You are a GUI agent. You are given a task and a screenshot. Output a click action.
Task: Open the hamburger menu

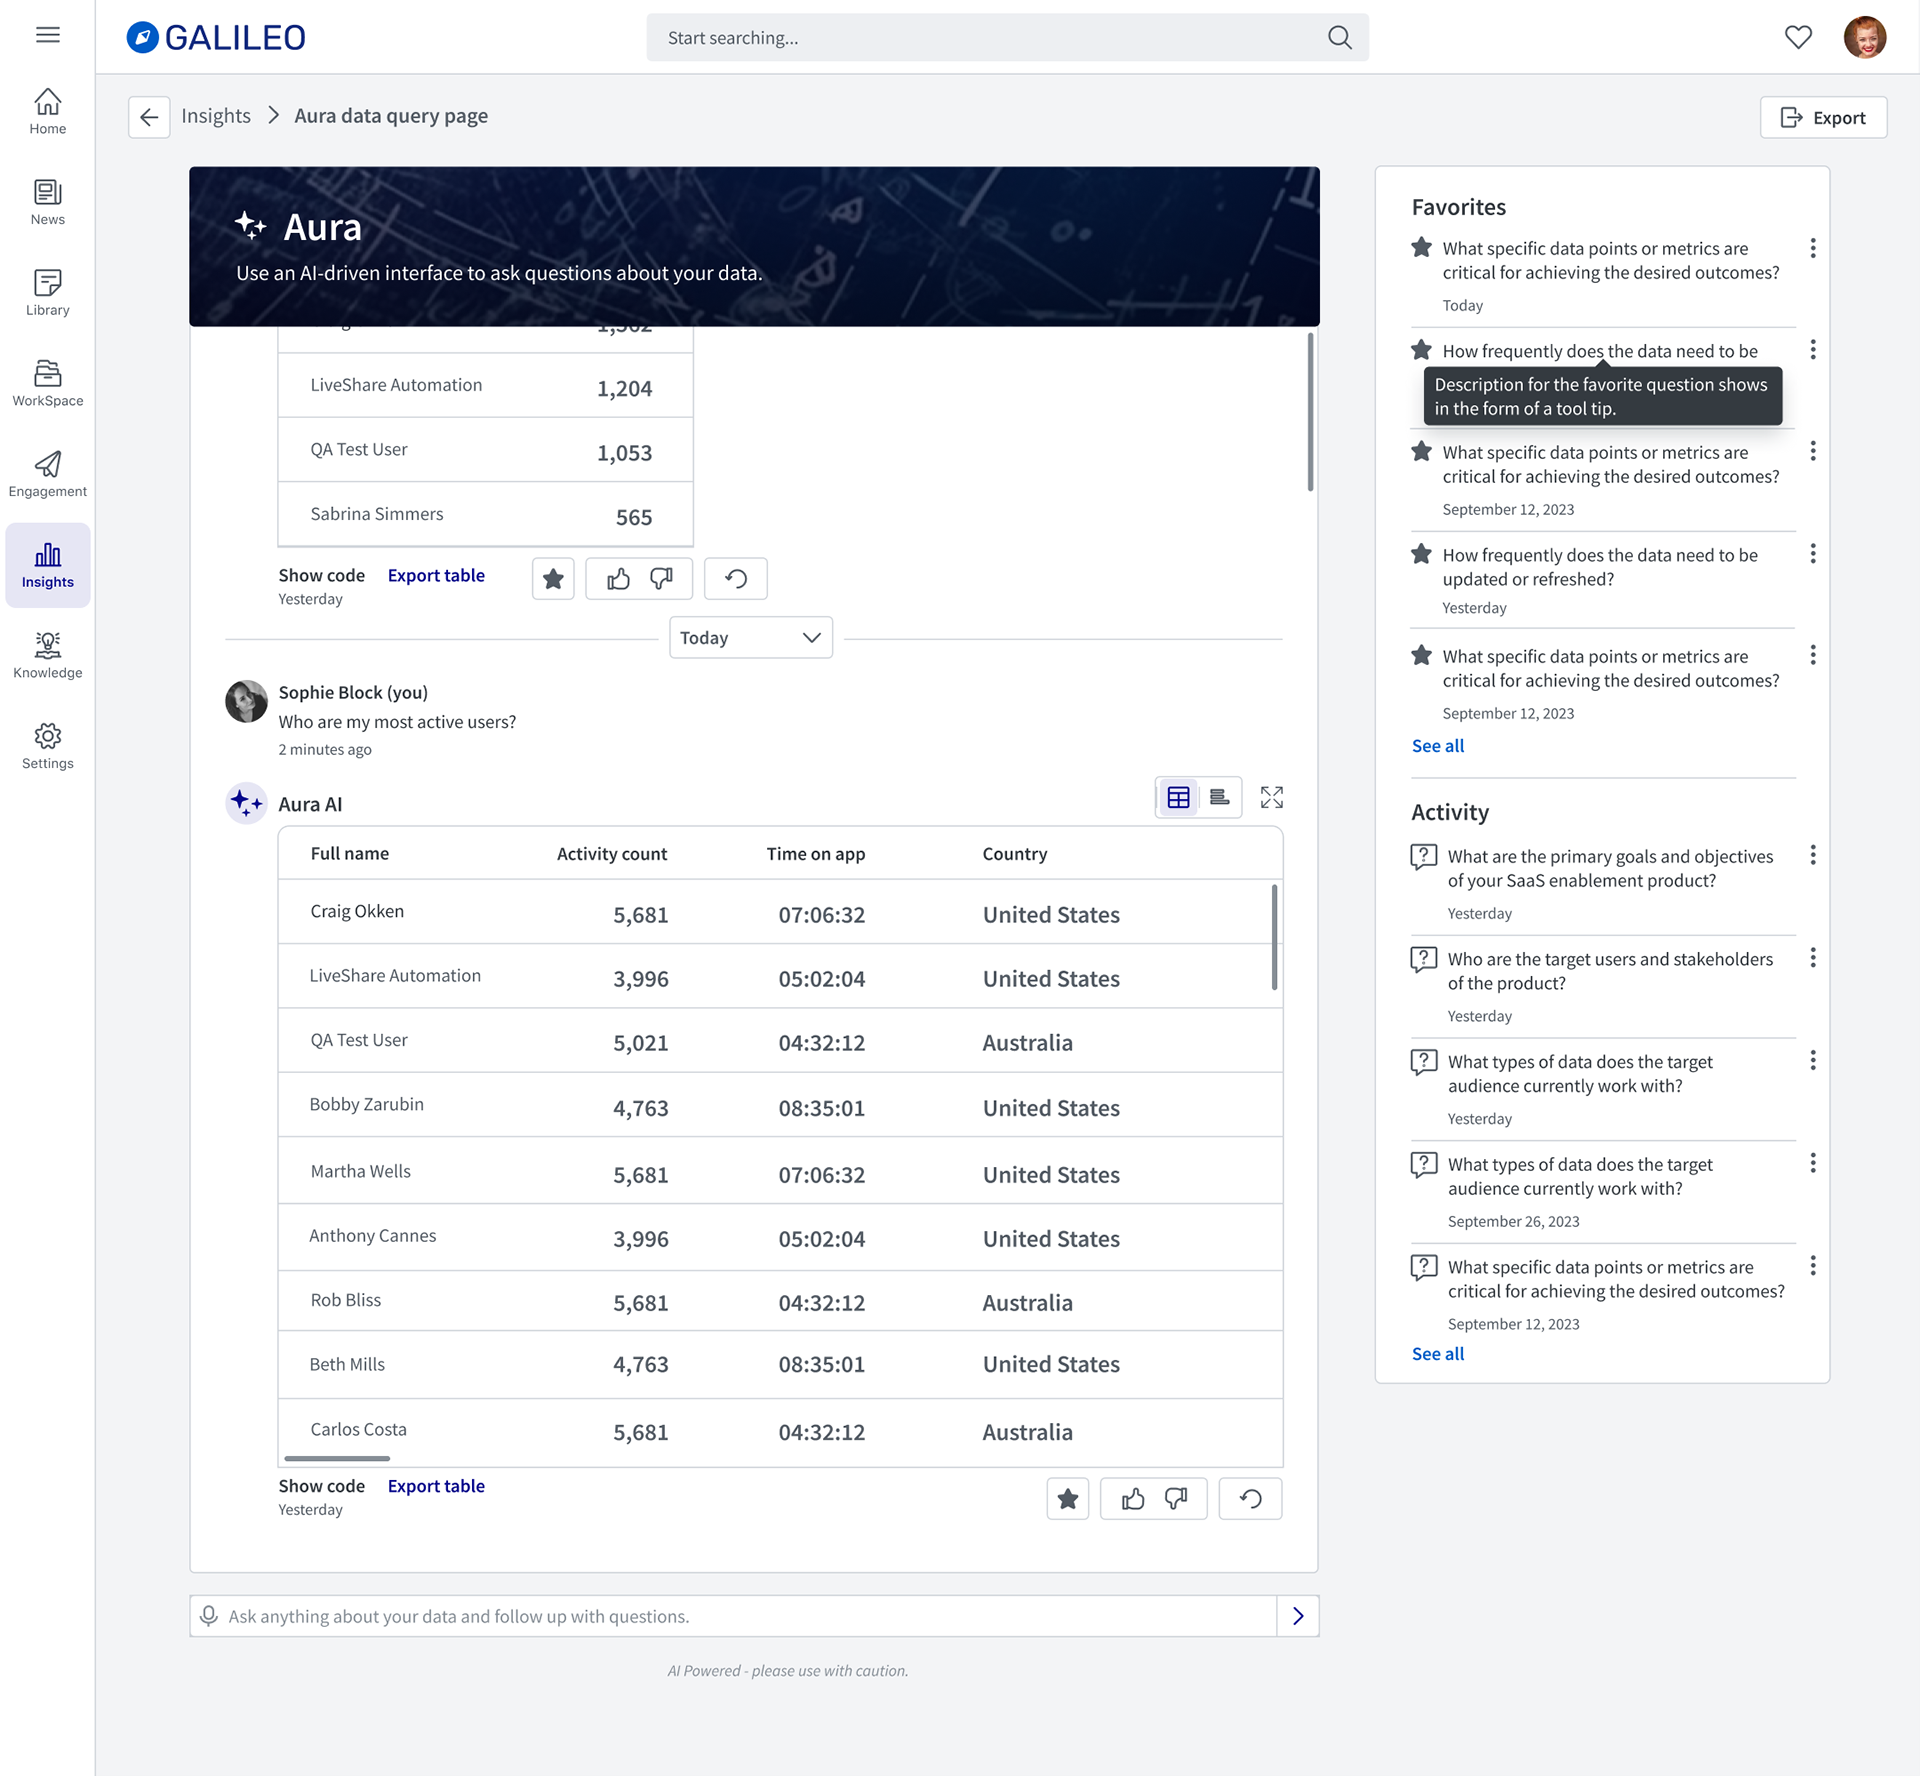click(47, 36)
